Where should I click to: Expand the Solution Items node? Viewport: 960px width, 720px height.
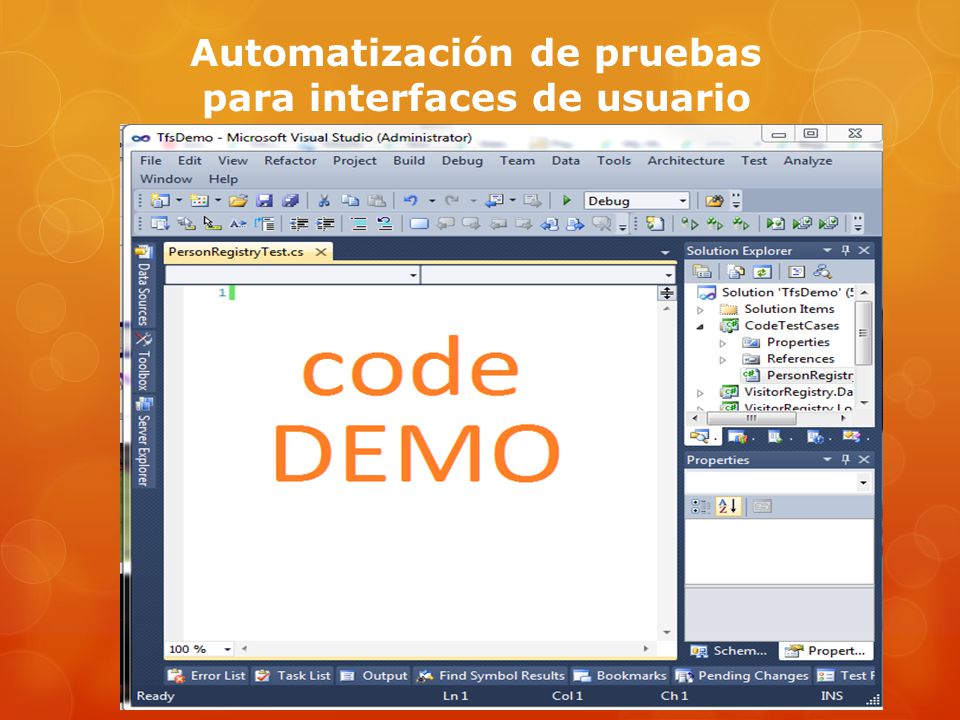point(701,310)
